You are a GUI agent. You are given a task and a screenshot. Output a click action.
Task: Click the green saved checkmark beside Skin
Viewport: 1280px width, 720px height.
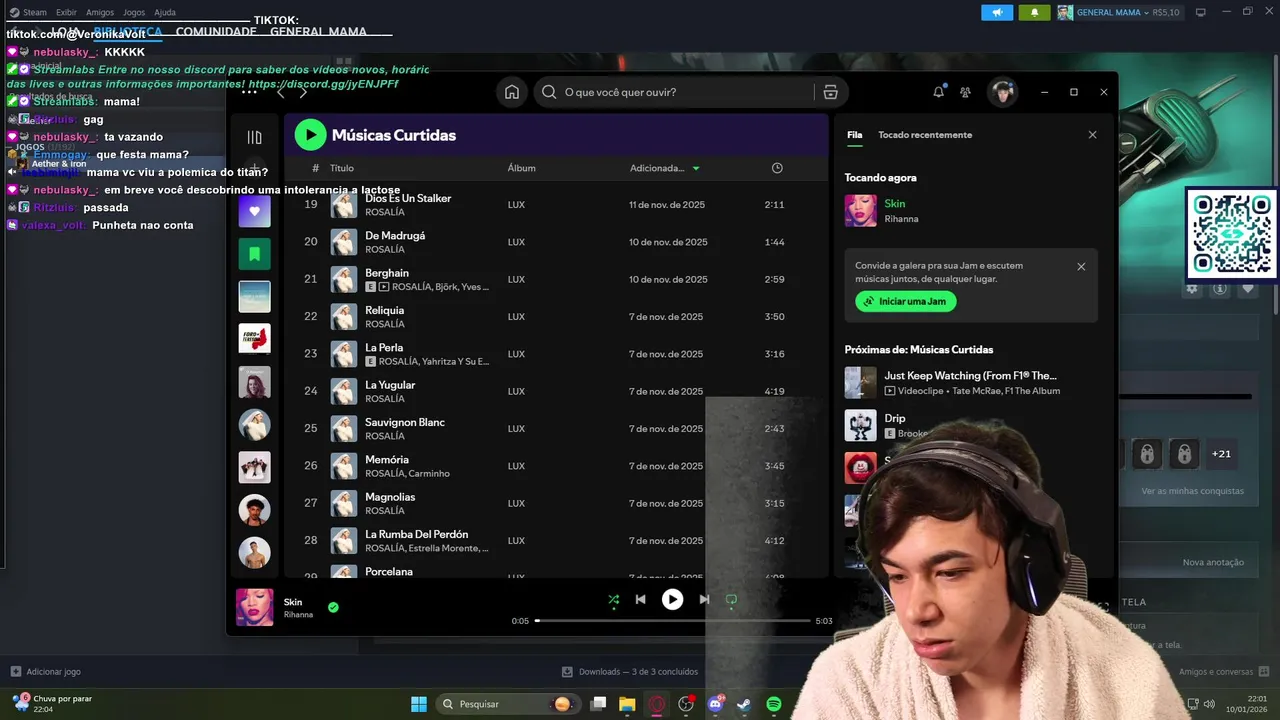tap(333, 607)
